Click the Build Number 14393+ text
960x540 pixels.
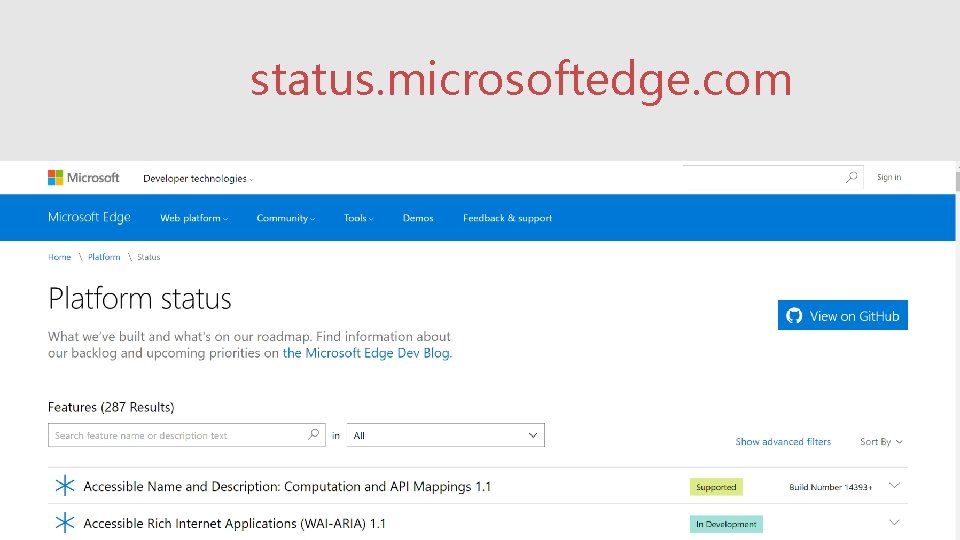pyautogui.click(x=830, y=487)
